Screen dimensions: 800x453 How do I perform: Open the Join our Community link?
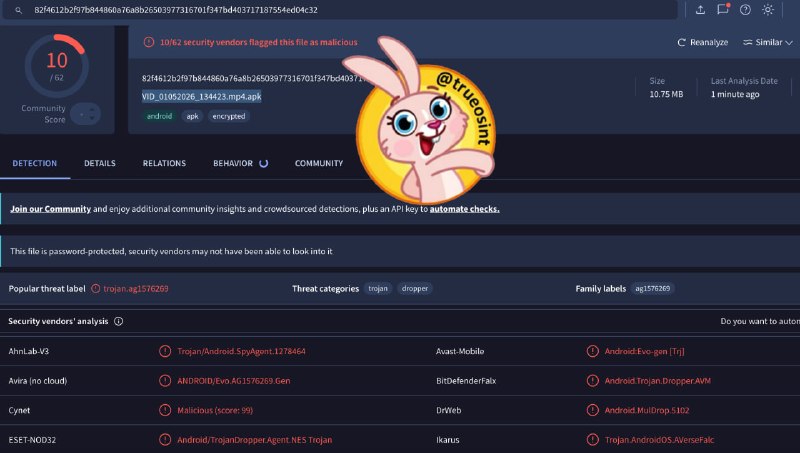click(x=51, y=209)
